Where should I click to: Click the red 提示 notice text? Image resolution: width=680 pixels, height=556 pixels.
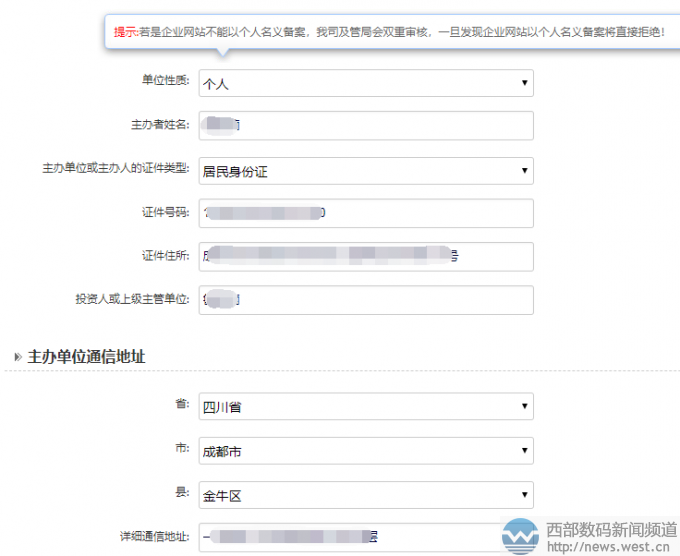click(125, 32)
